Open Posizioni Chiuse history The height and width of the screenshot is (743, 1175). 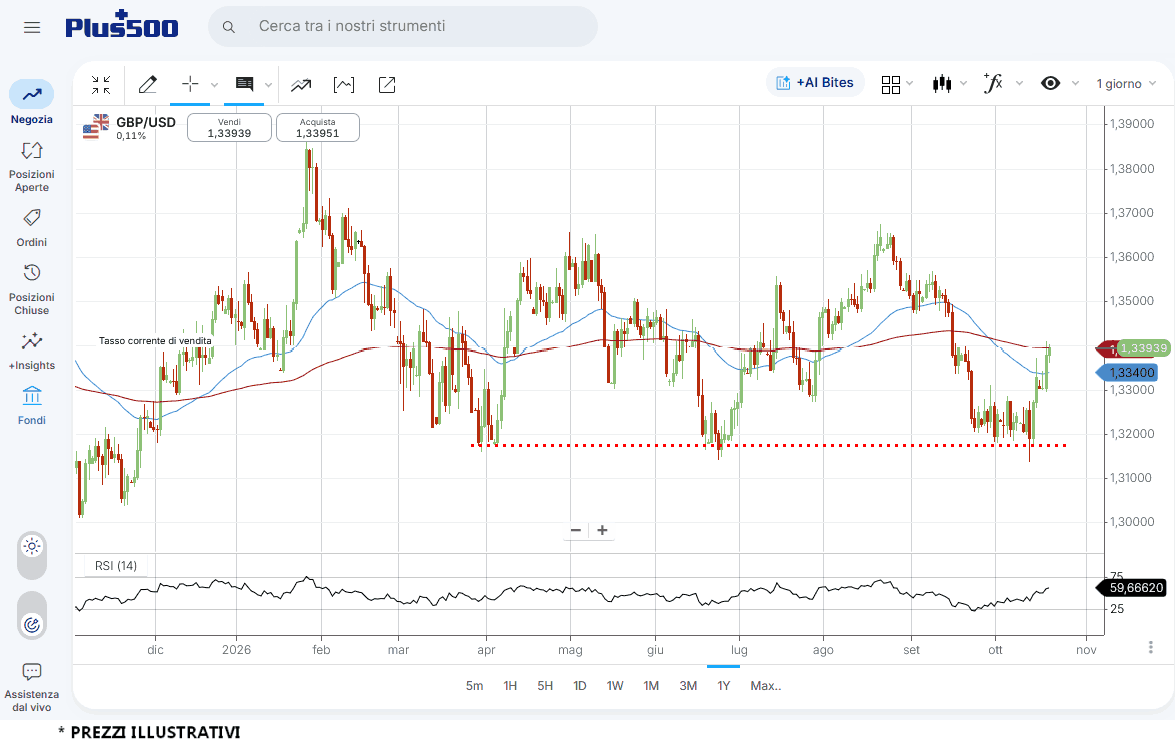click(x=31, y=289)
